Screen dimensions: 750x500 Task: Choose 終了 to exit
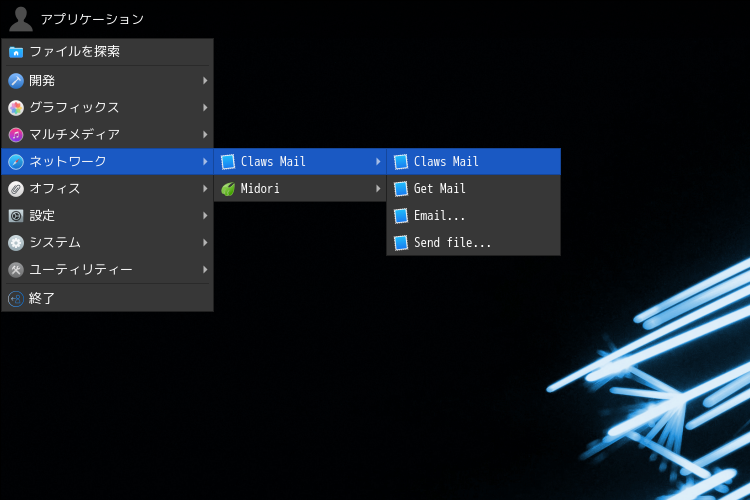click(x=108, y=299)
